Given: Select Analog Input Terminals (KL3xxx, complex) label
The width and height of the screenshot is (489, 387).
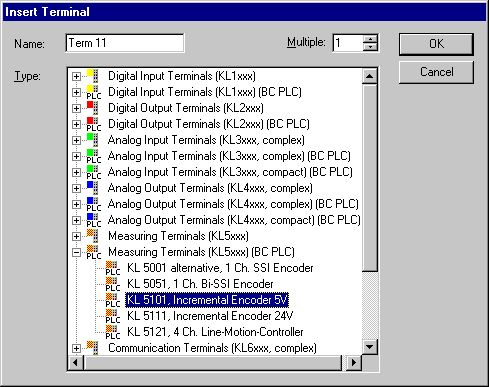Looking at the screenshot, I should click(206, 140).
